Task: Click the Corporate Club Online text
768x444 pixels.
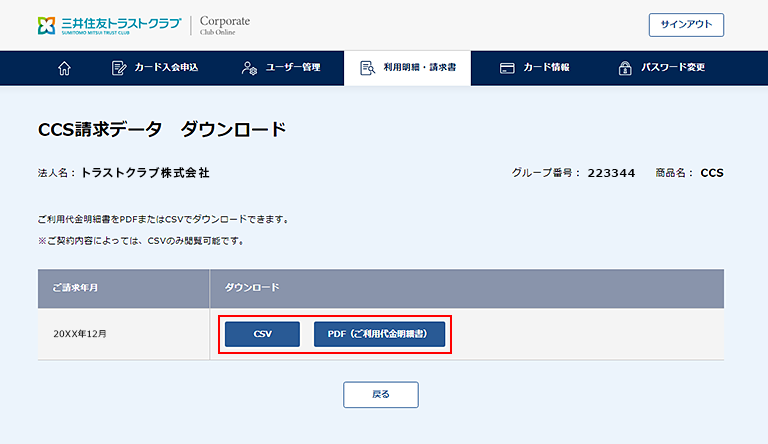Action: coord(225,25)
